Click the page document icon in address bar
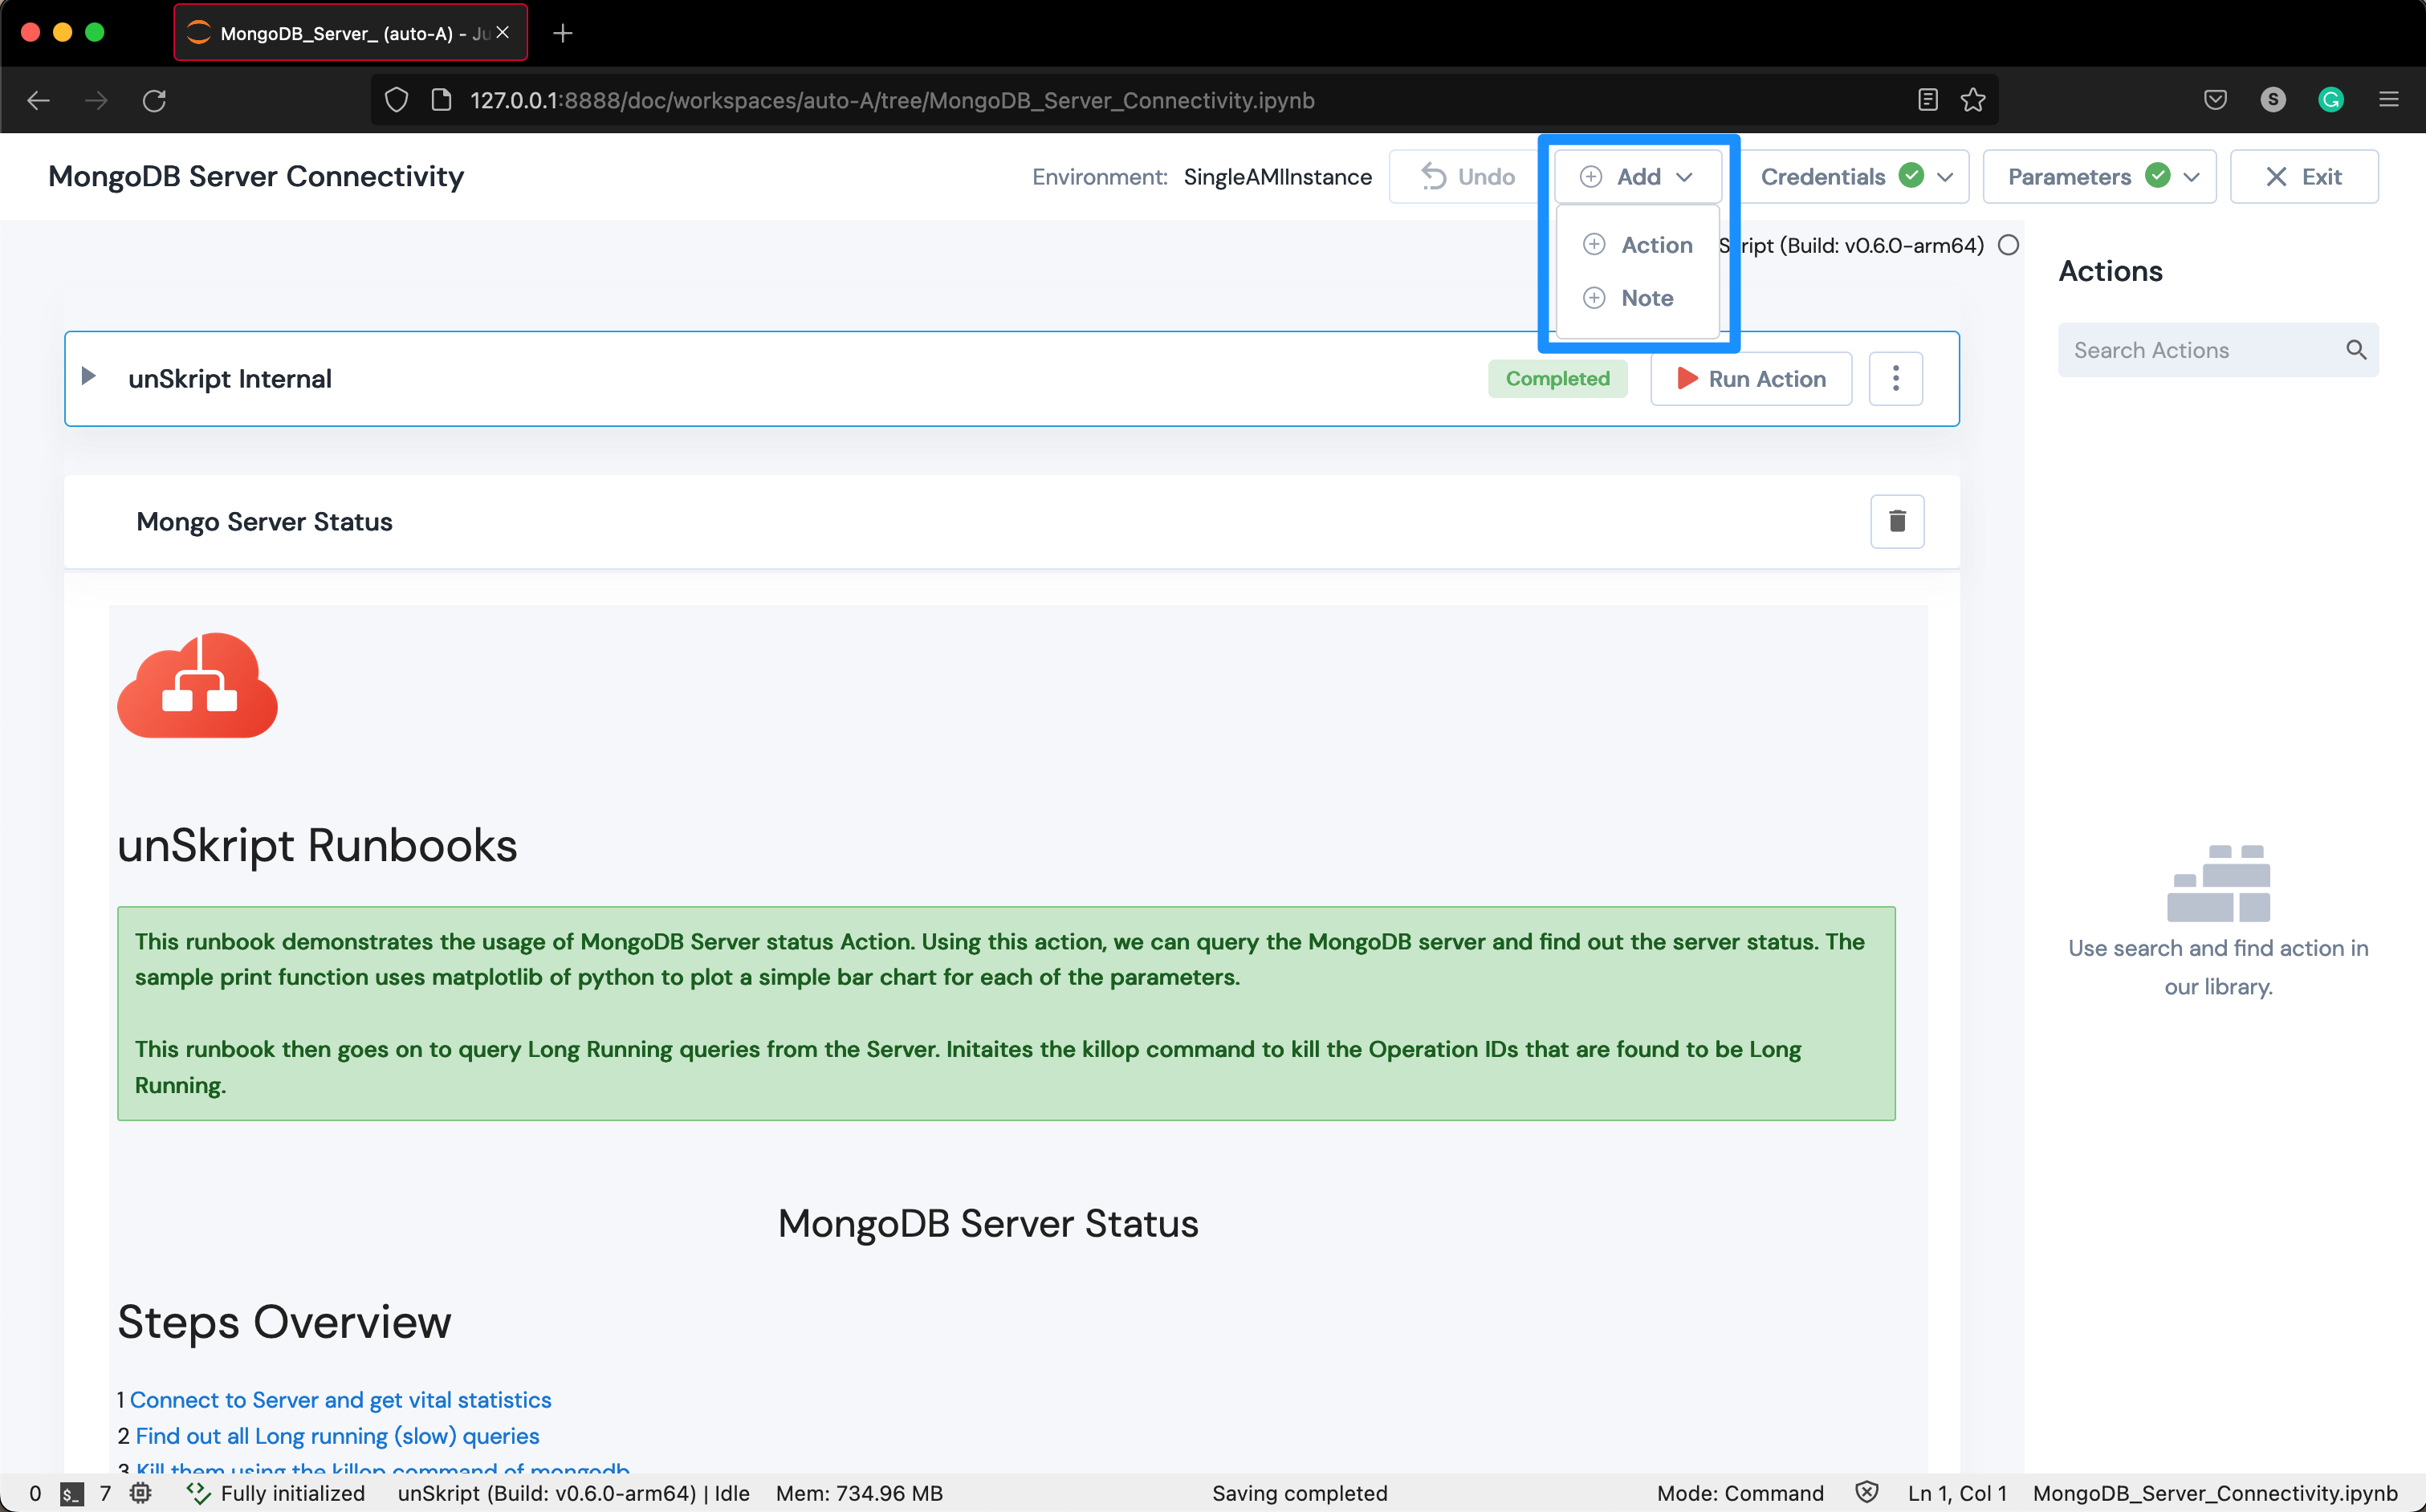Screen dimensions: 2426x1512 [x=441, y=100]
